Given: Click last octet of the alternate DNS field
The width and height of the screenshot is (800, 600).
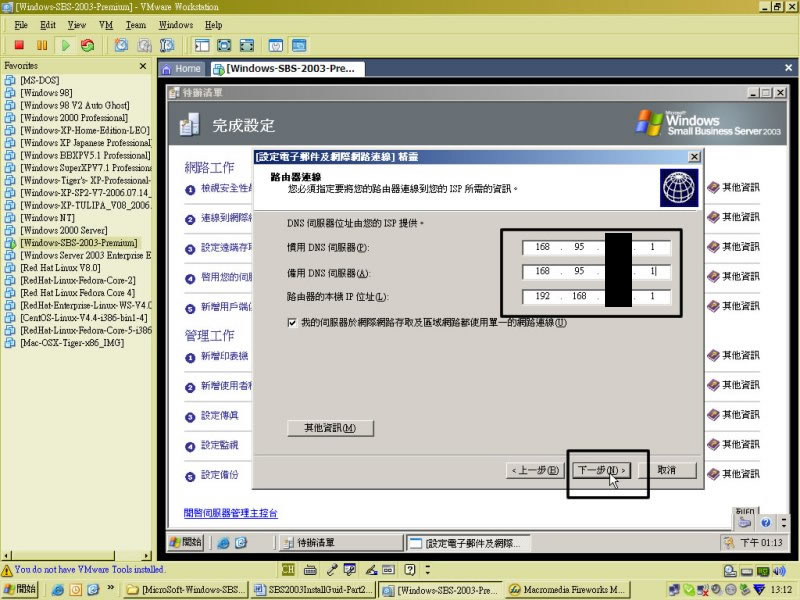Looking at the screenshot, I should (653, 271).
